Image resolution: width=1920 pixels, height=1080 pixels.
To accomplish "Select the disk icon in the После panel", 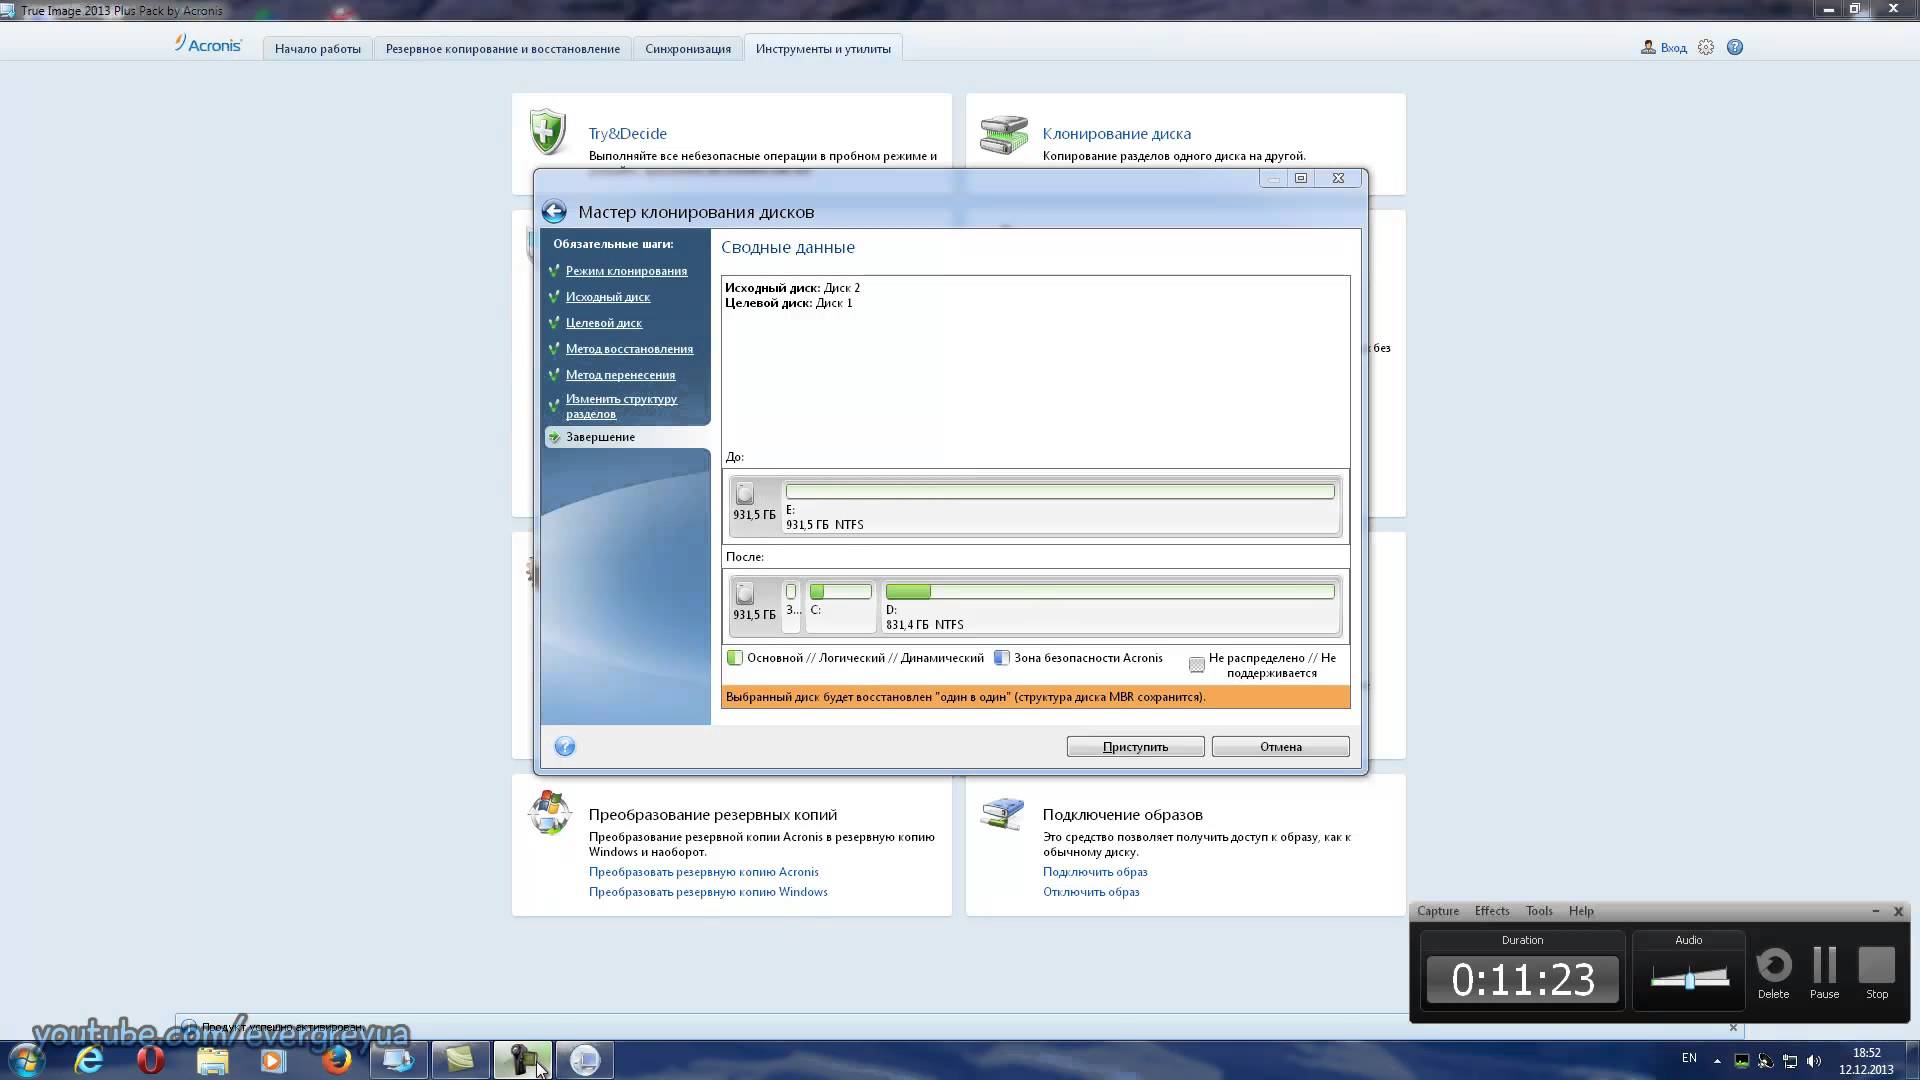I will [x=745, y=594].
